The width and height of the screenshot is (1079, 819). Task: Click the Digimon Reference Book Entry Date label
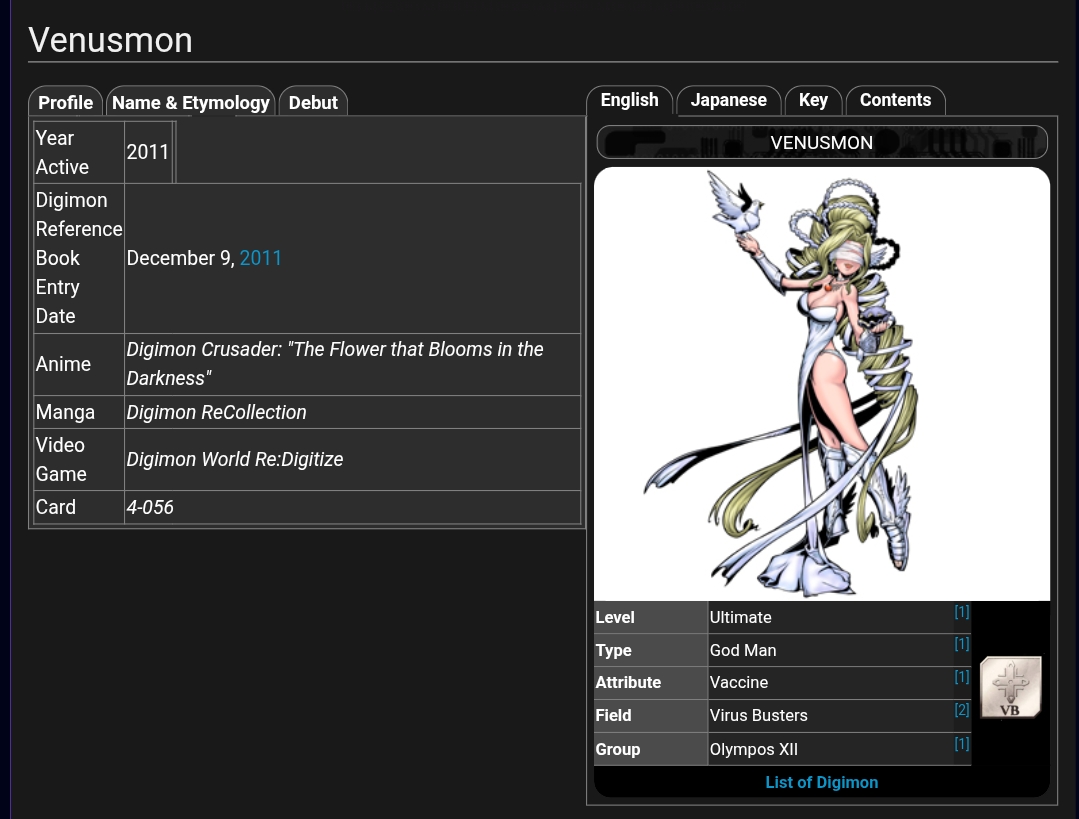(78, 258)
